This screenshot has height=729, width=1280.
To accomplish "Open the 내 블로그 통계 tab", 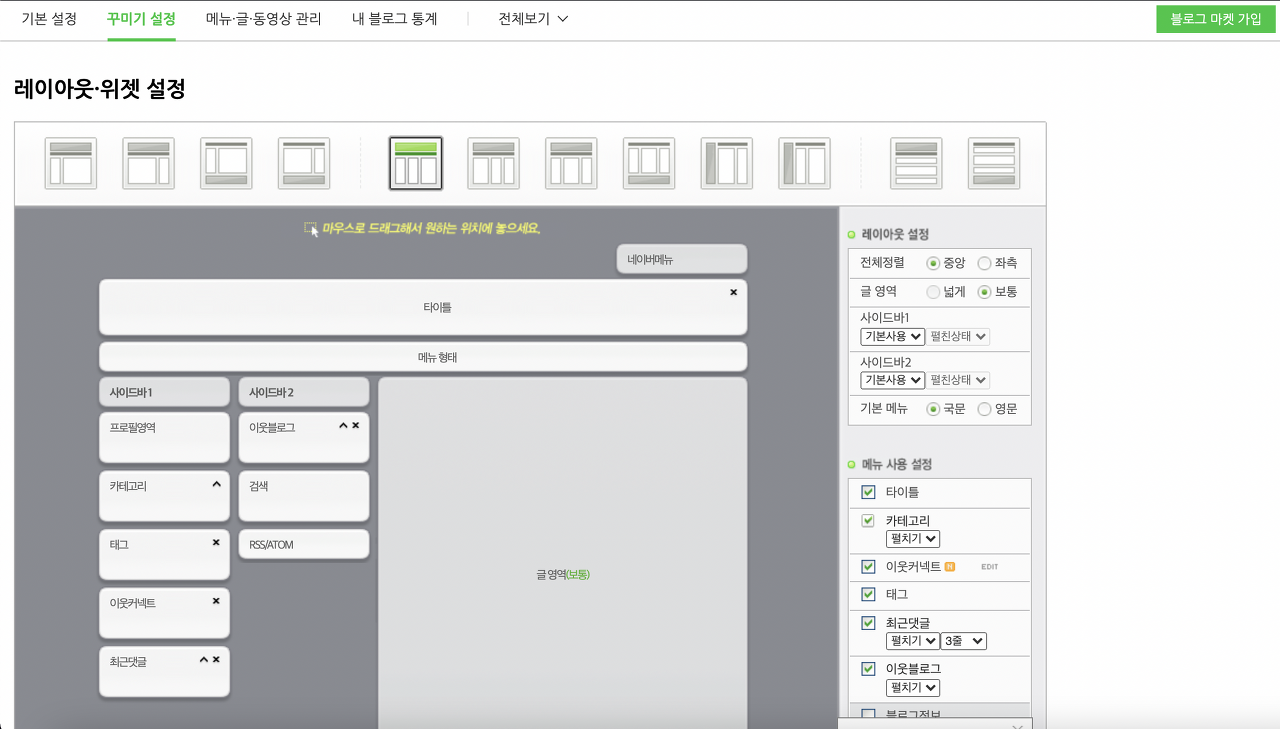I will [395, 19].
